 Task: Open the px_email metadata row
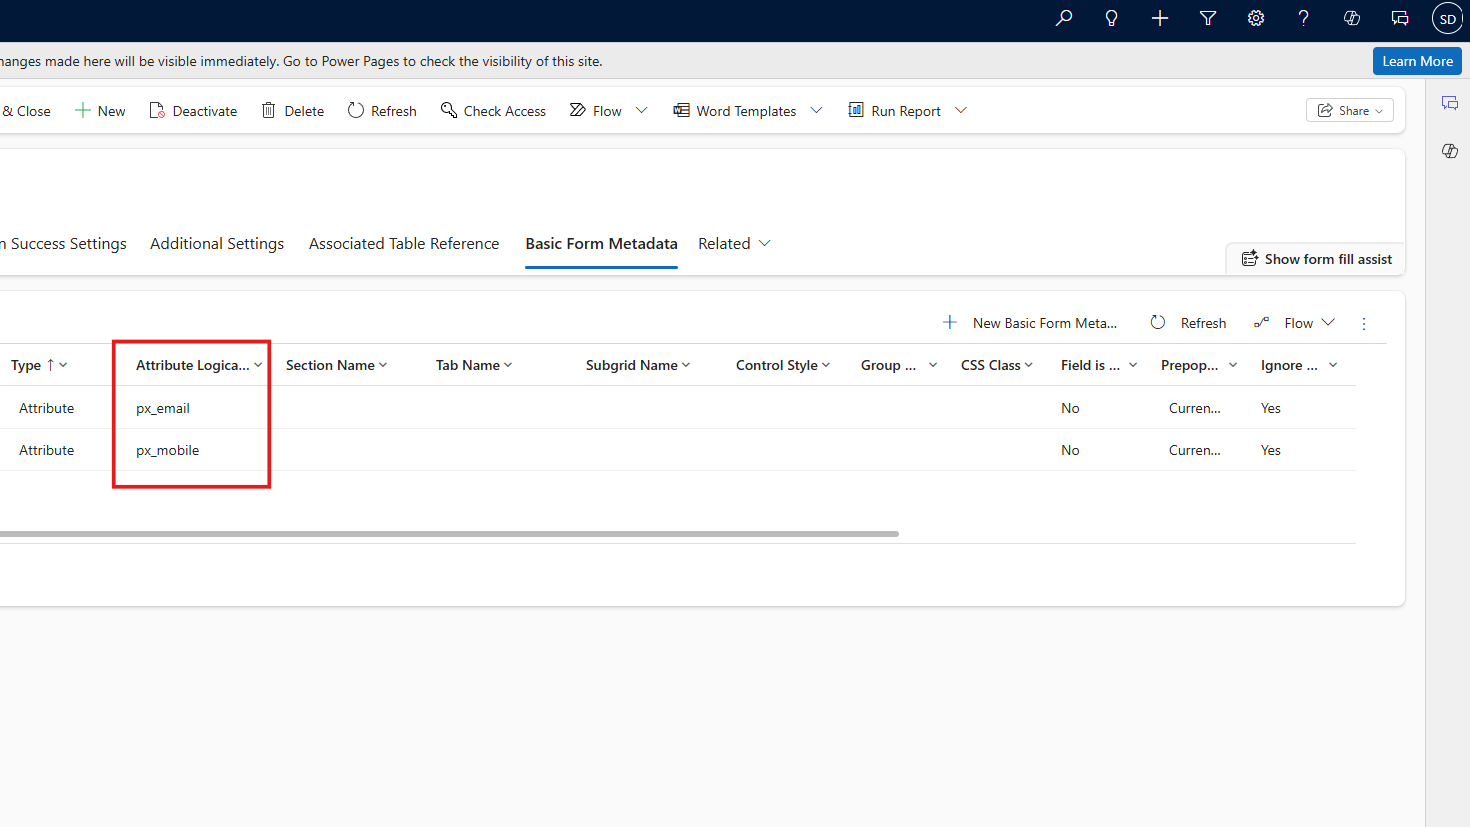click(x=163, y=408)
